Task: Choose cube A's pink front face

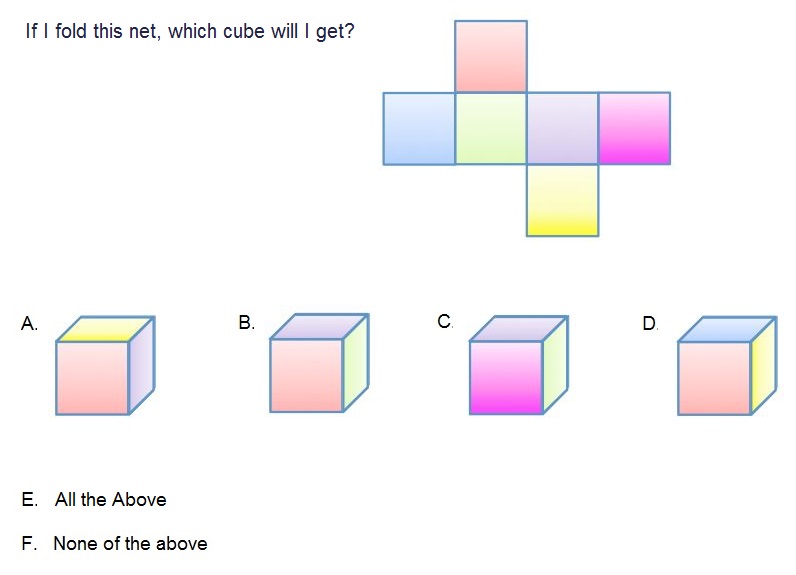Action: [92, 377]
